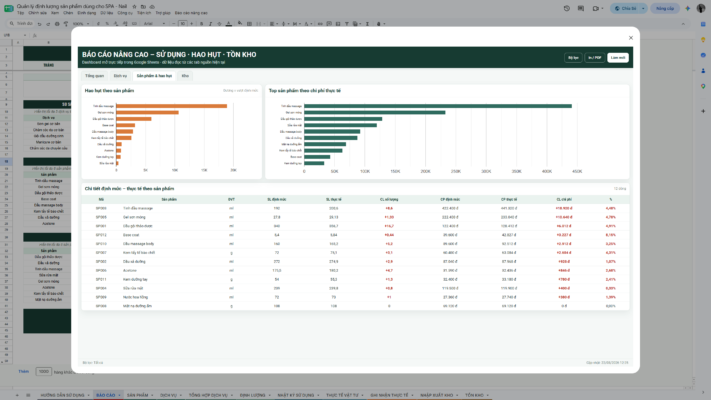Click the undo toolbar icon
This screenshot has height=400, width=711.
[39, 24]
